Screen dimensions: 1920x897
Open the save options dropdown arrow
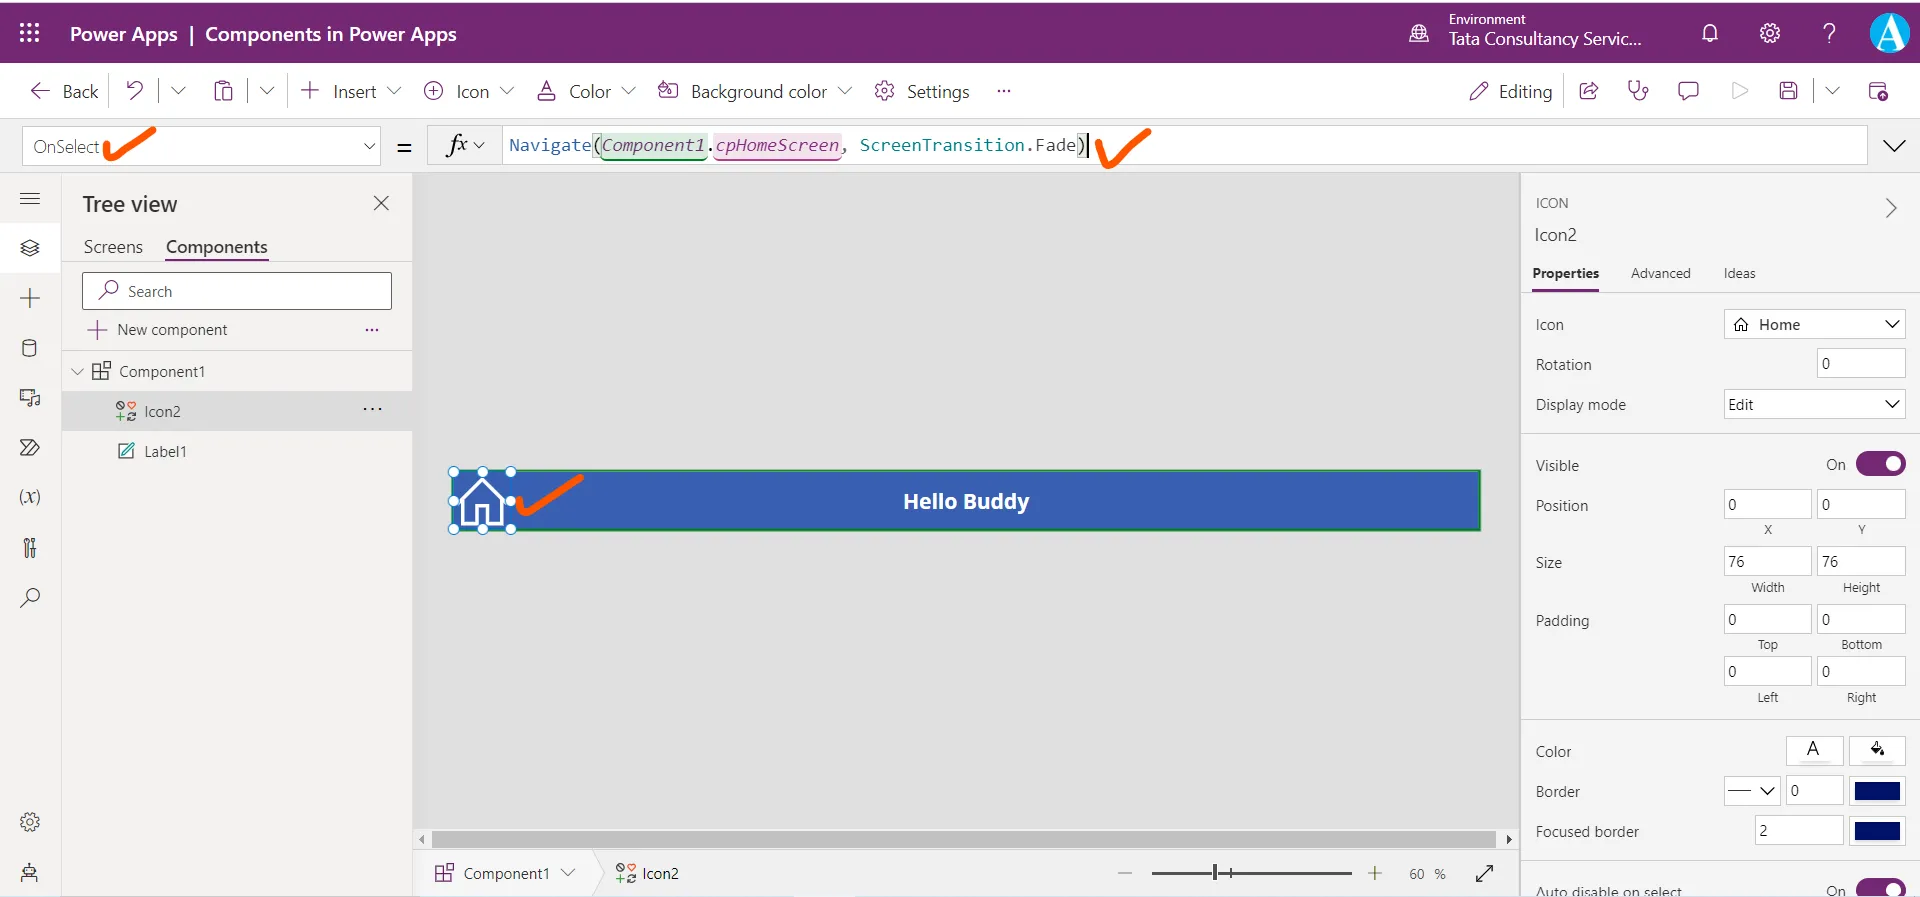click(1832, 91)
